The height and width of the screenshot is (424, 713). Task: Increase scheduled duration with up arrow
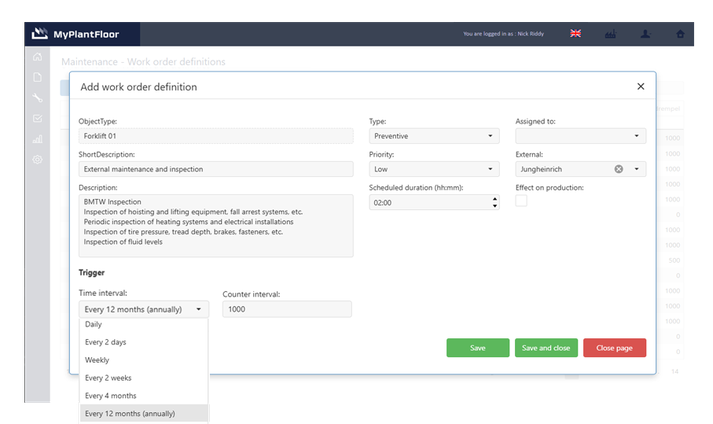494,199
